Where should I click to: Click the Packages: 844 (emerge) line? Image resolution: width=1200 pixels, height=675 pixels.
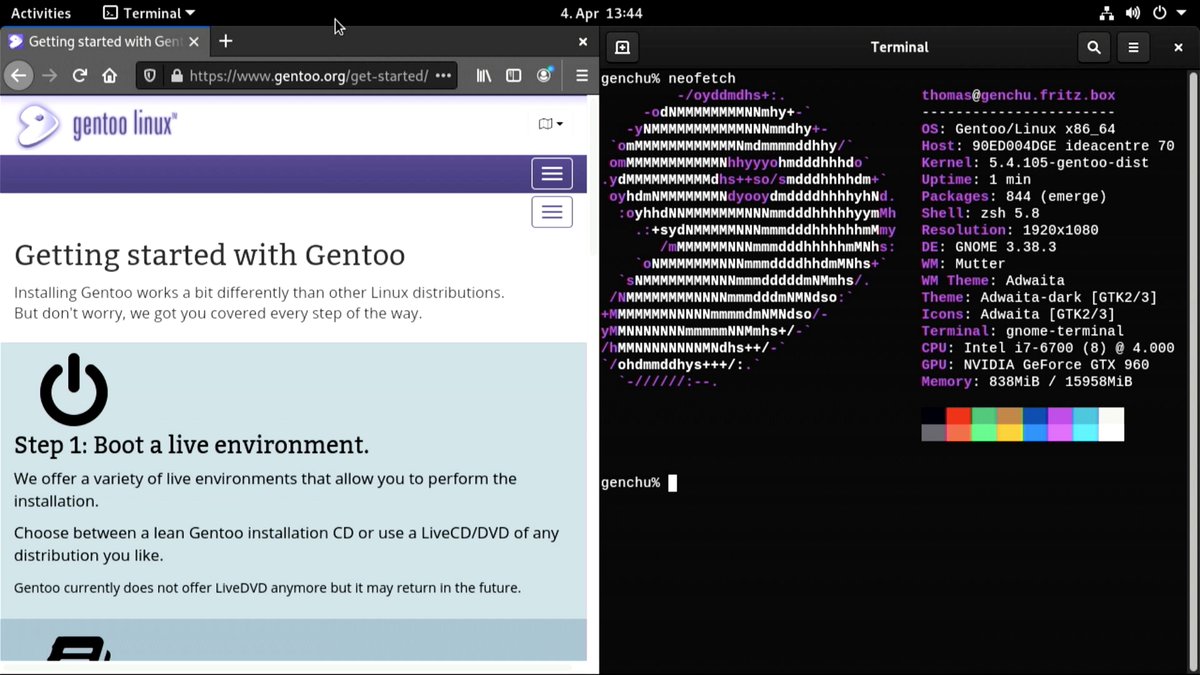tap(1014, 197)
